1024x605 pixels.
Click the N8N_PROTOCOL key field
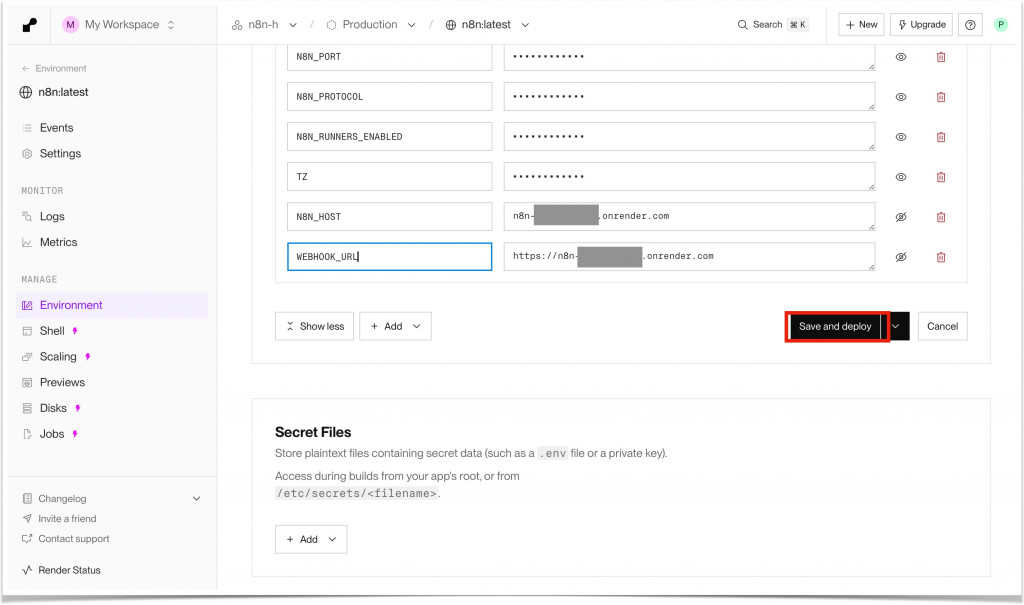click(389, 97)
